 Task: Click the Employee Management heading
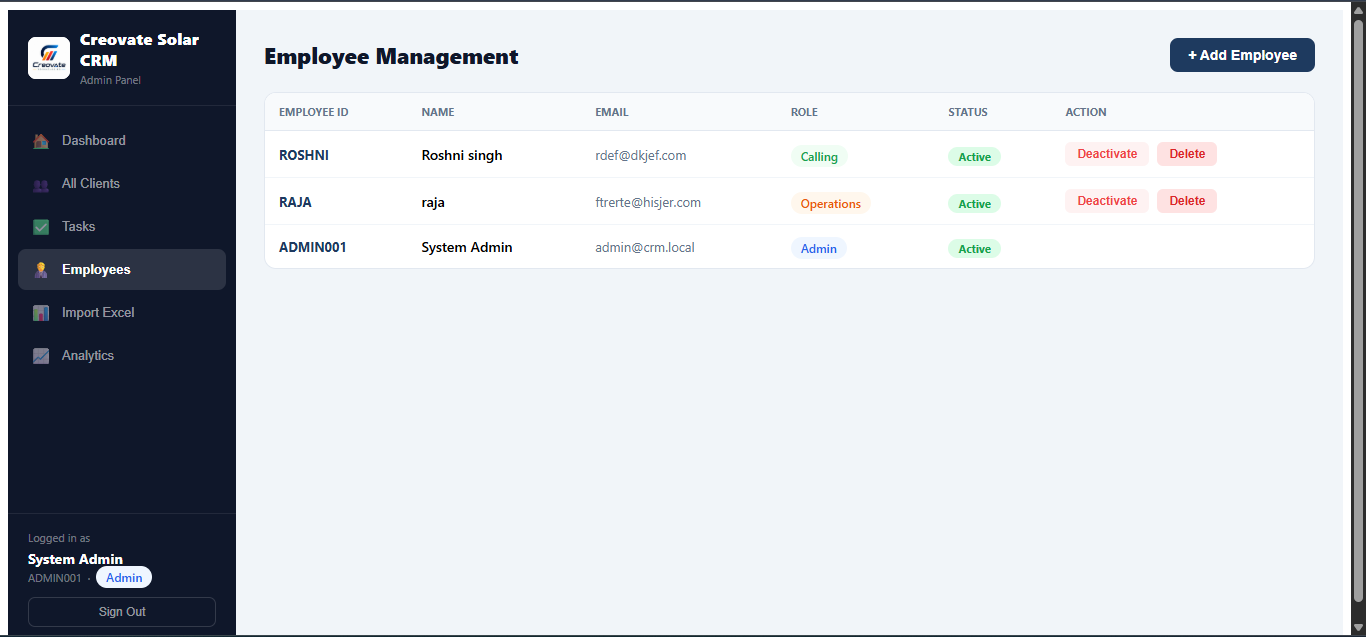point(391,57)
